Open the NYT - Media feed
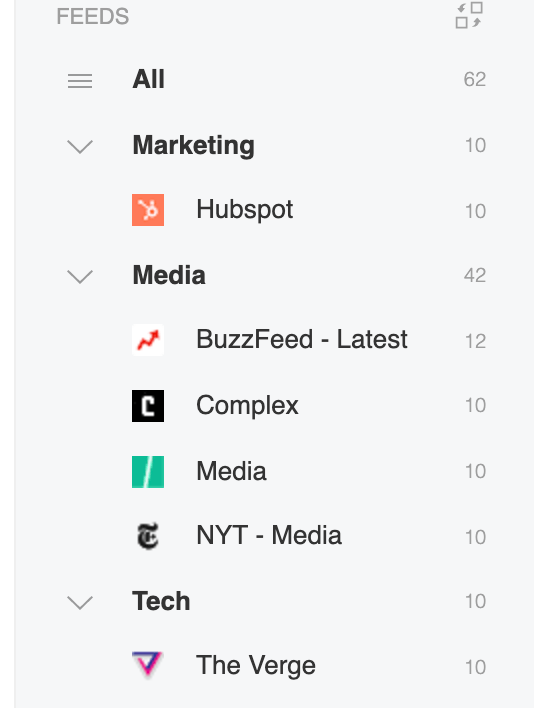Viewport: 534px width, 708px height. [269, 536]
